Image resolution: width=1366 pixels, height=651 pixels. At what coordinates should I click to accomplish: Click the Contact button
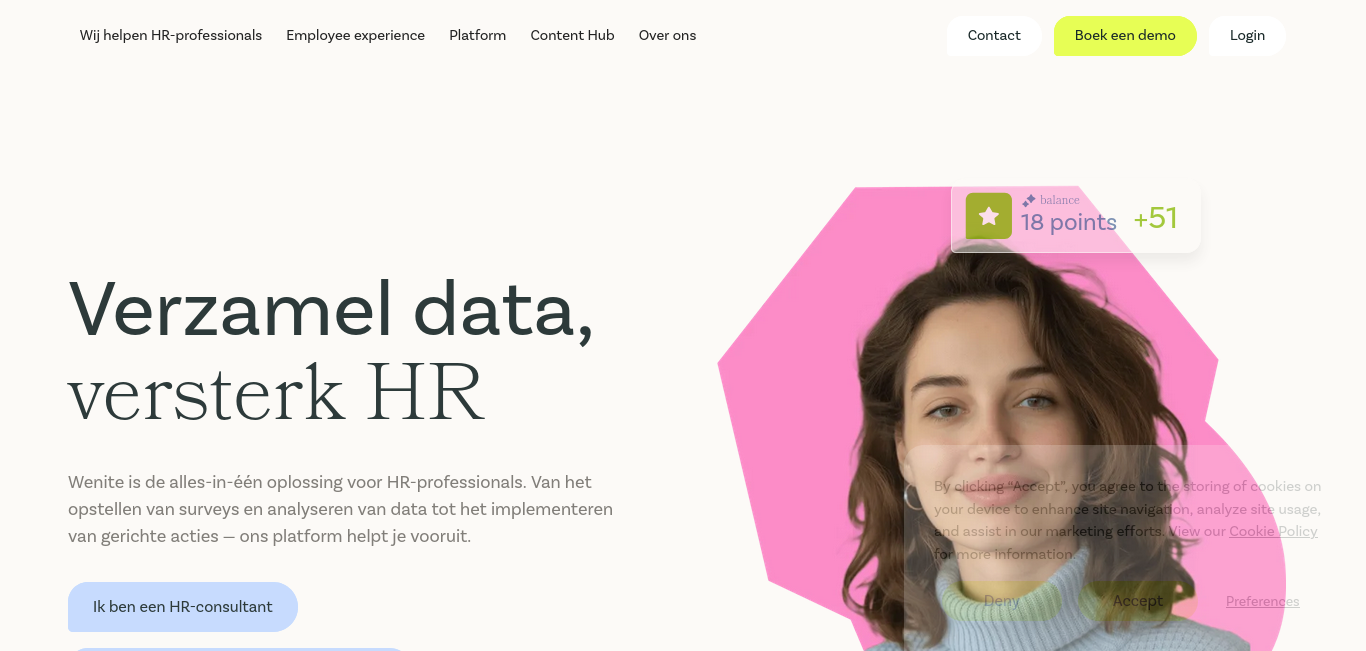pyautogui.click(x=994, y=36)
